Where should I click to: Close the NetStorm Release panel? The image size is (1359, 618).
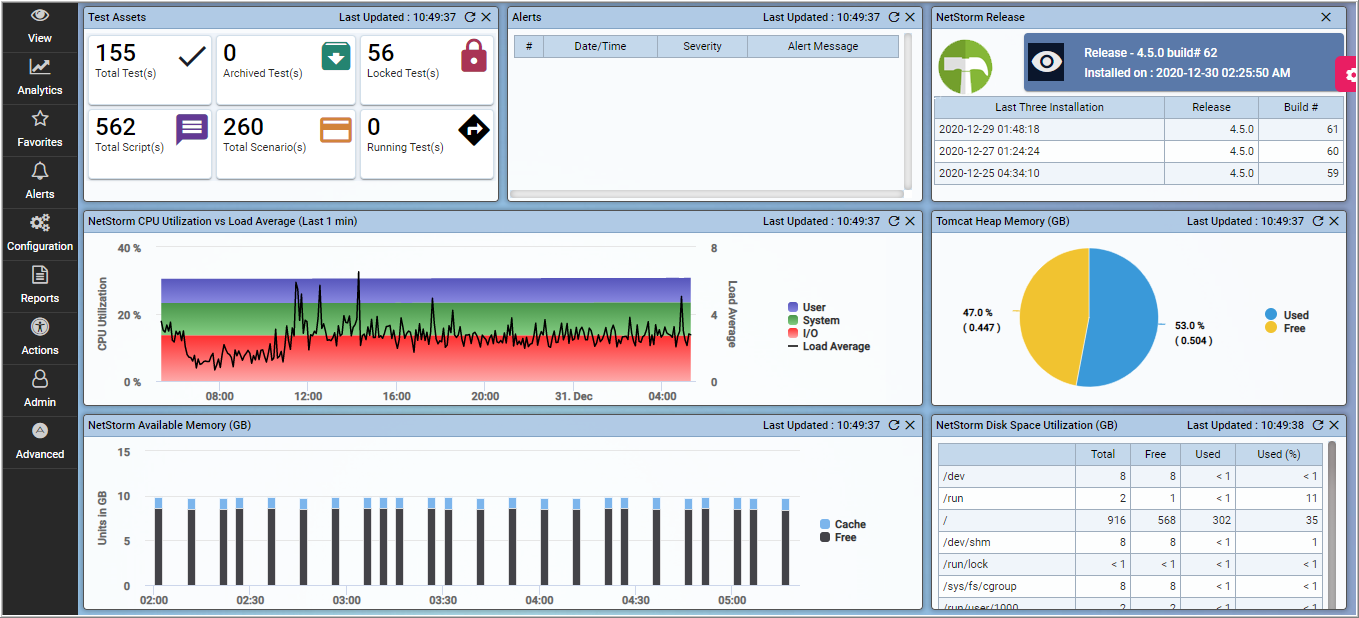coord(1326,17)
